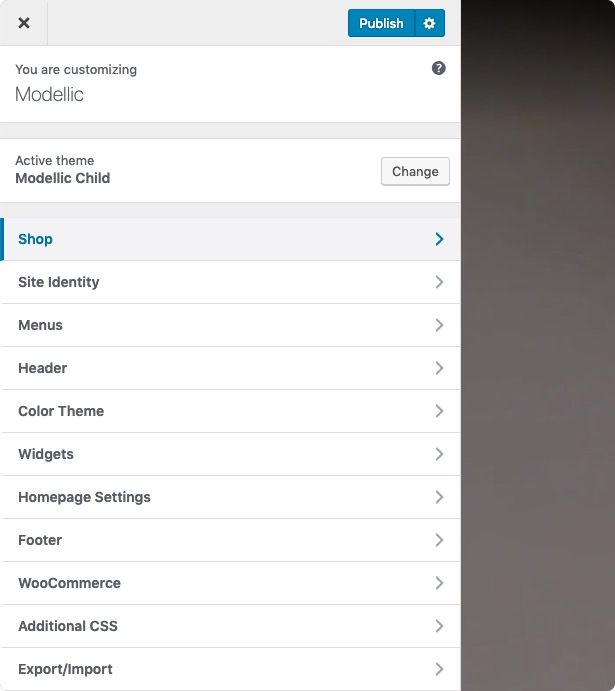
Task: Expand Menus using its chevron arrow
Action: tap(439, 325)
